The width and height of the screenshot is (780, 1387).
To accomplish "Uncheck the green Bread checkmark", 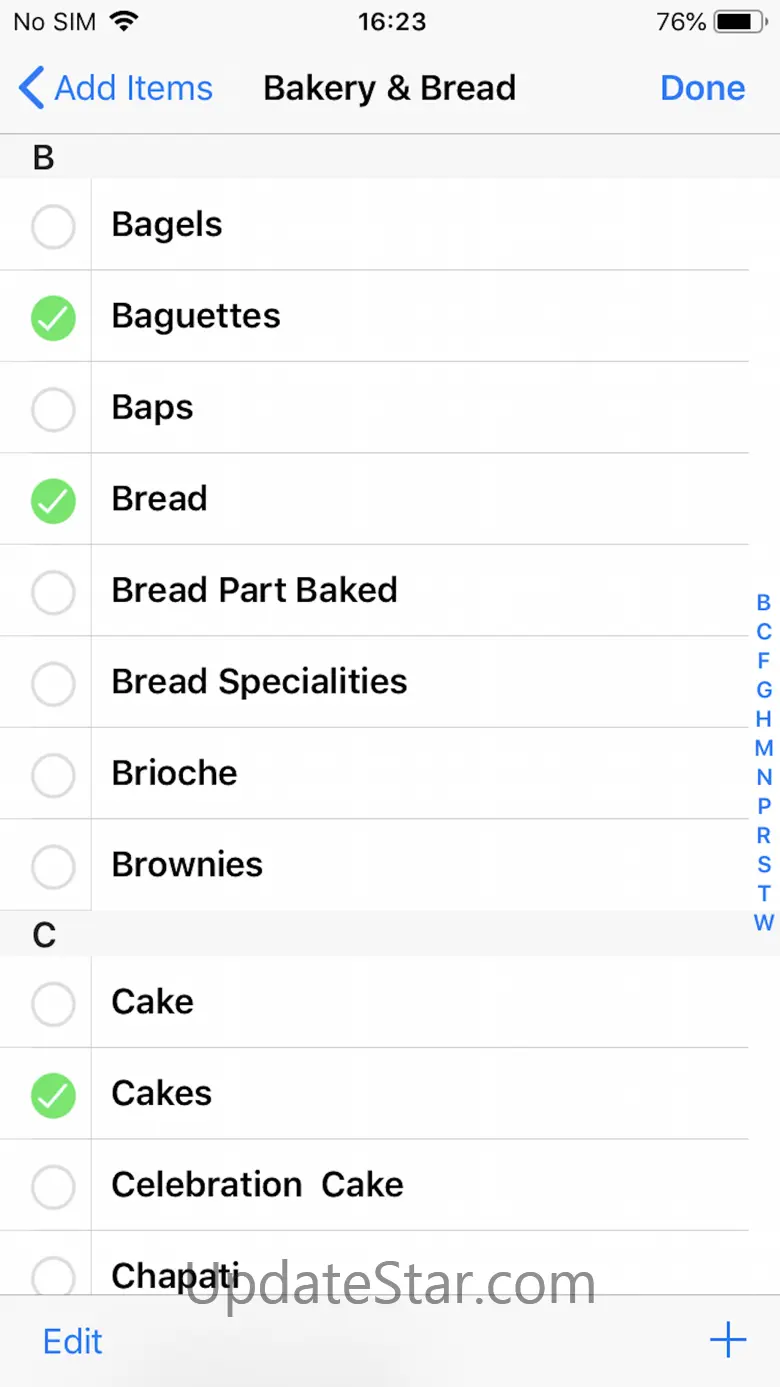I will (x=53, y=502).
